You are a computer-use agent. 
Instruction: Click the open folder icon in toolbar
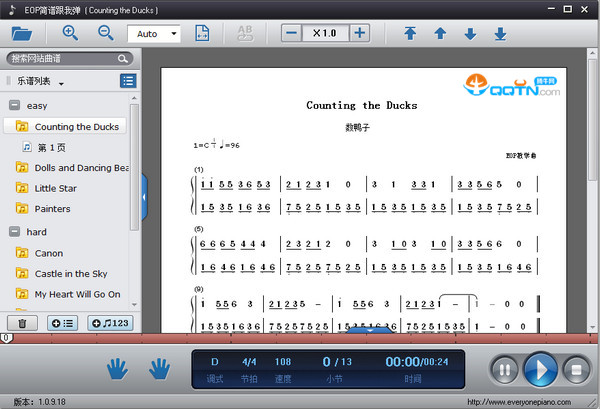[21, 33]
